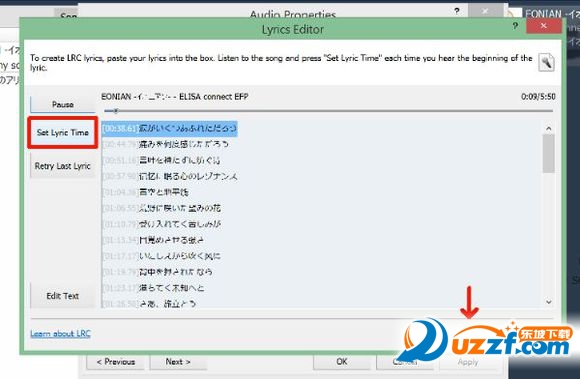Select the lyric line at 00:44.79
Viewport: 580px width, 379px height.
(x=166, y=144)
